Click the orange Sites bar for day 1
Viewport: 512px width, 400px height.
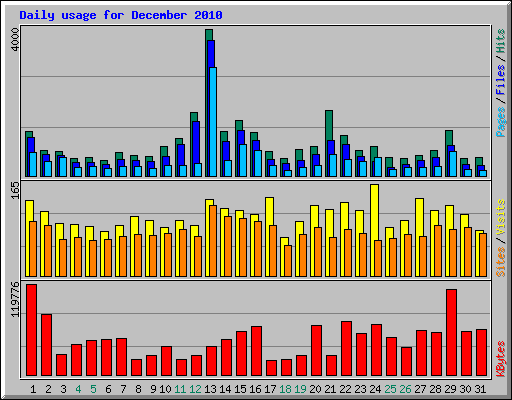pos(33,249)
